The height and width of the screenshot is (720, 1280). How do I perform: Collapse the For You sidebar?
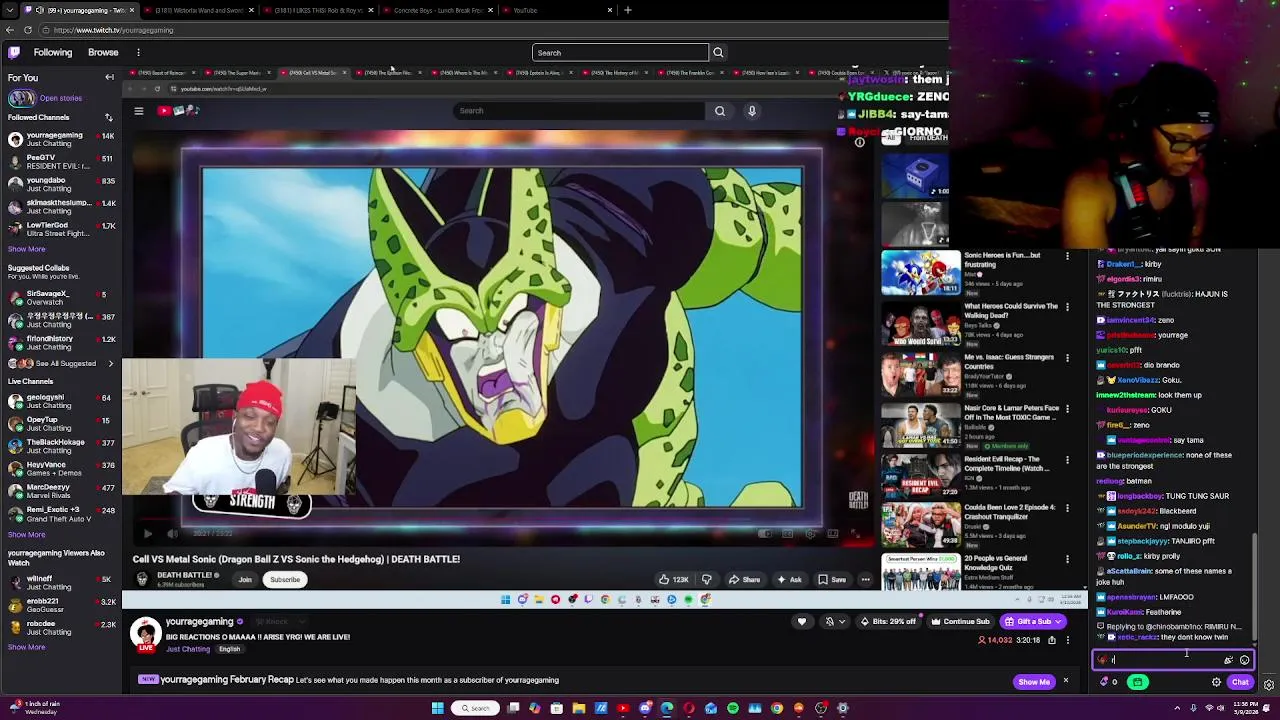click(x=110, y=77)
